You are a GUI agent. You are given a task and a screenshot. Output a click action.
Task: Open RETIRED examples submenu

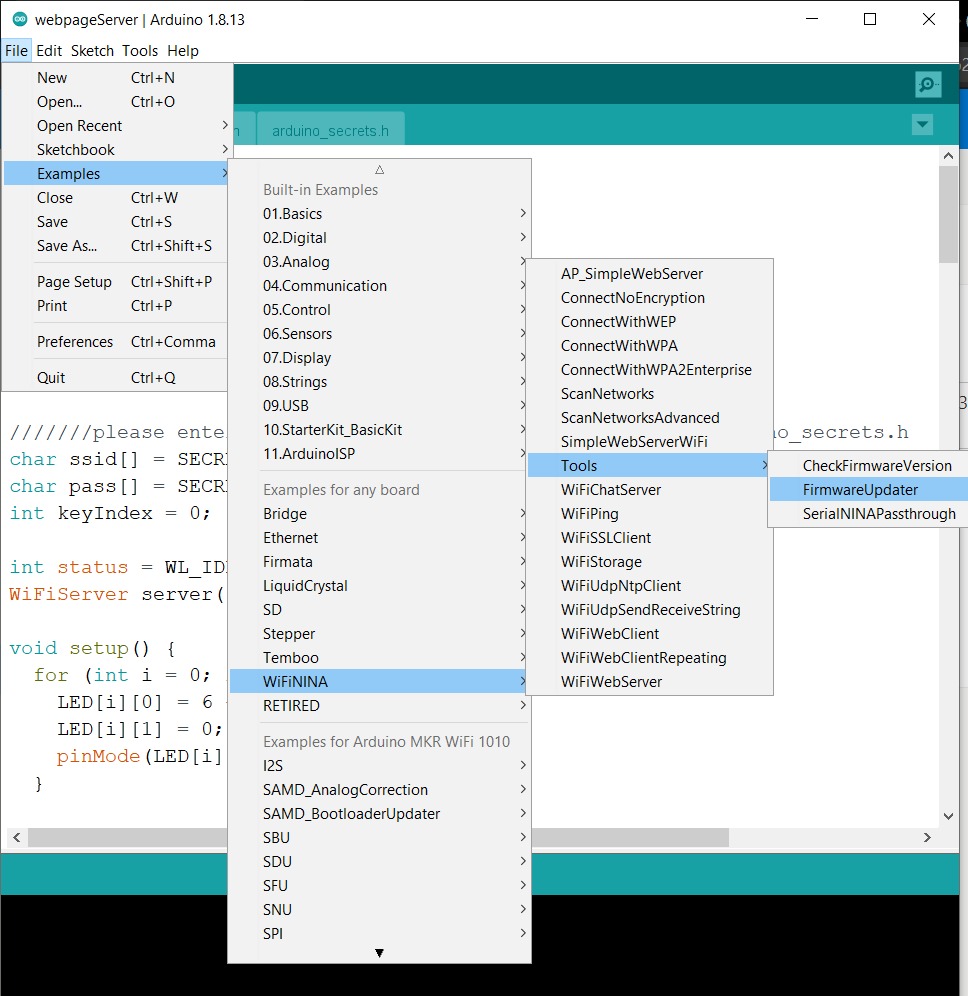pyautogui.click(x=379, y=706)
